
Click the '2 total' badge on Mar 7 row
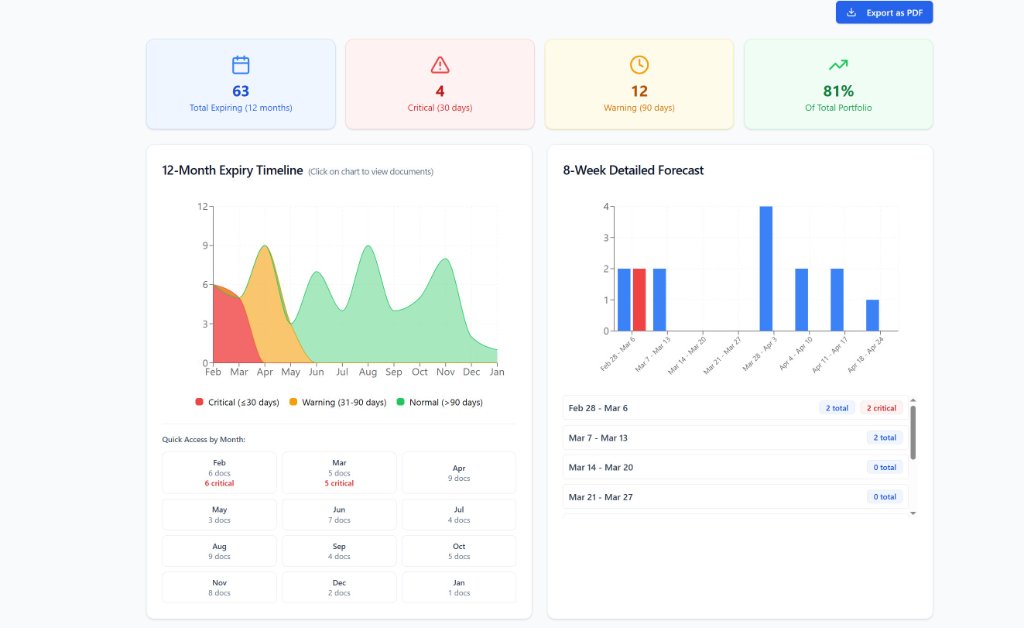(x=885, y=437)
